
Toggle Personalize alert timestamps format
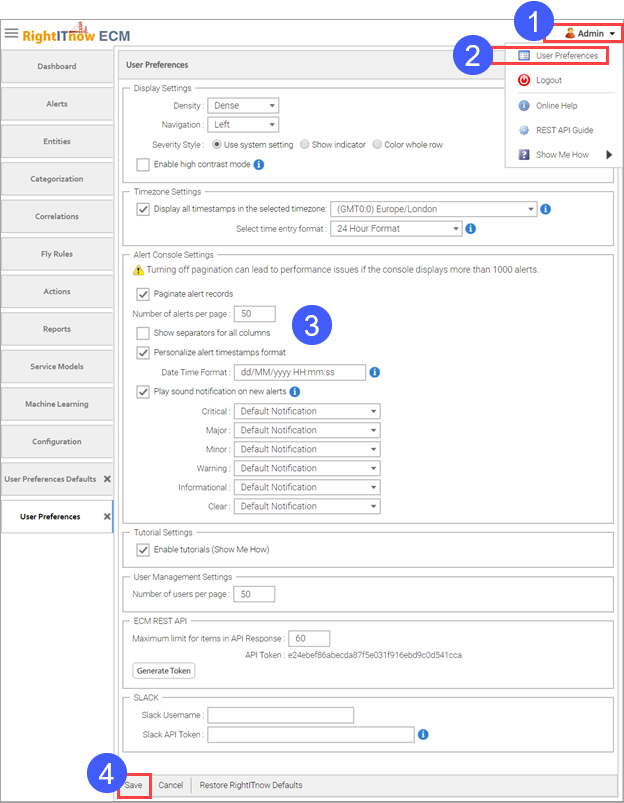tap(142, 352)
